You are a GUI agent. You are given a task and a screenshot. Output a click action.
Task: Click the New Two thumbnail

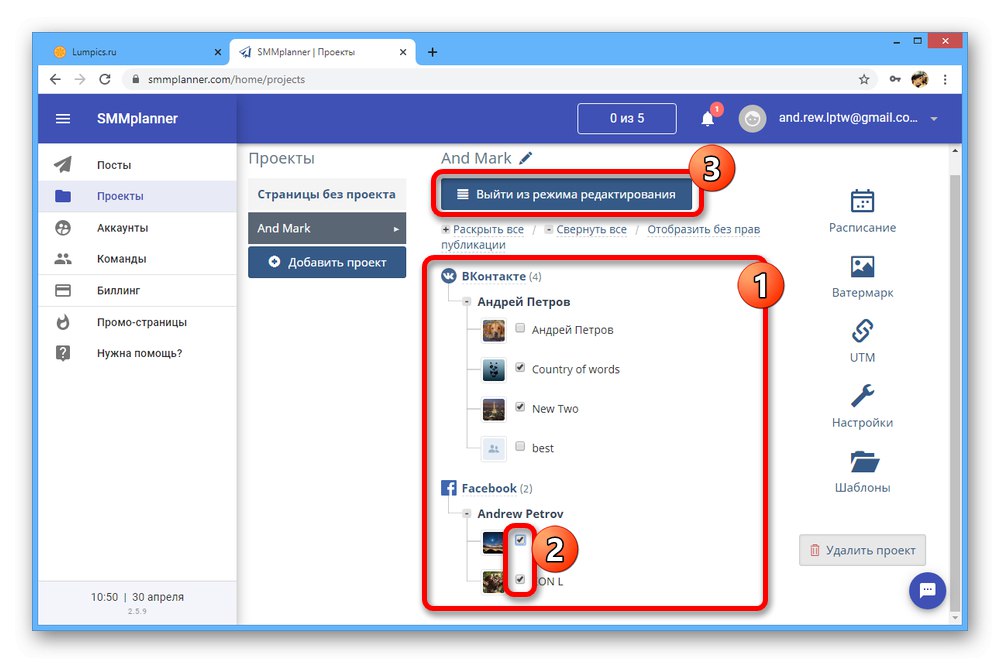(x=494, y=409)
